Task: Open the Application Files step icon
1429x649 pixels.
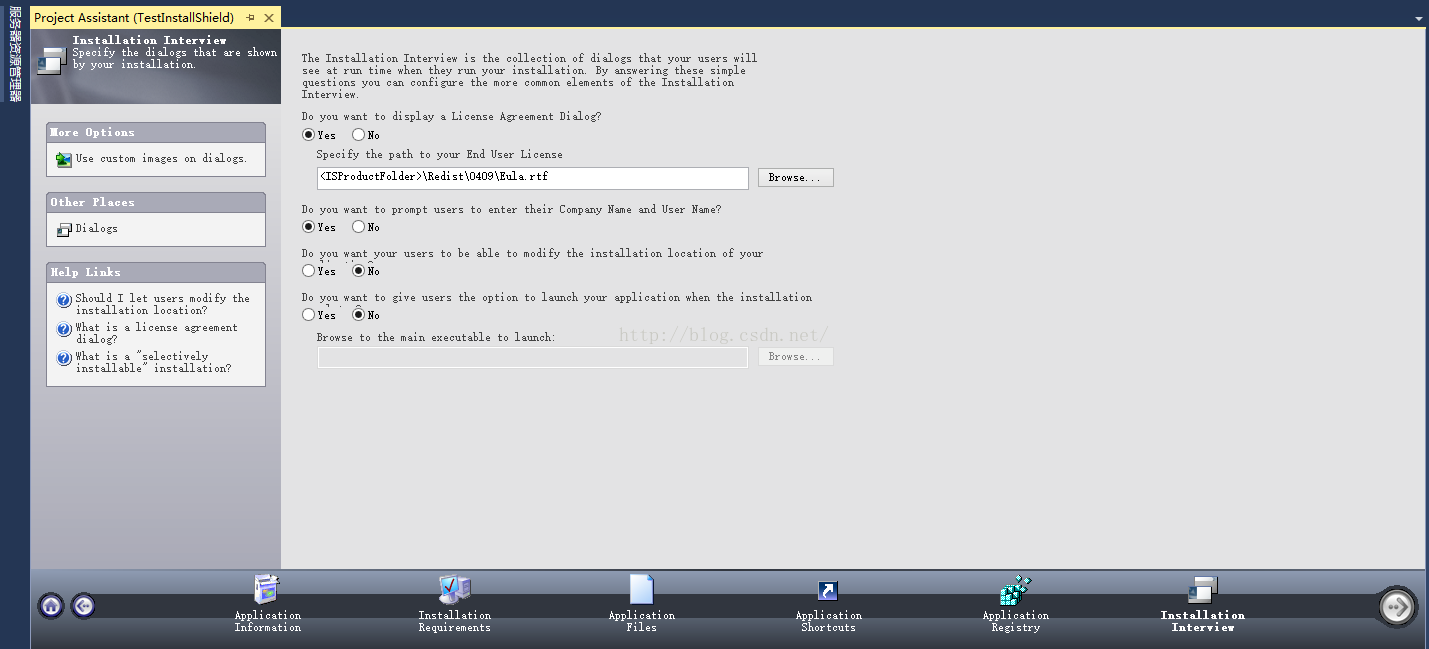Action: (x=641, y=589)
